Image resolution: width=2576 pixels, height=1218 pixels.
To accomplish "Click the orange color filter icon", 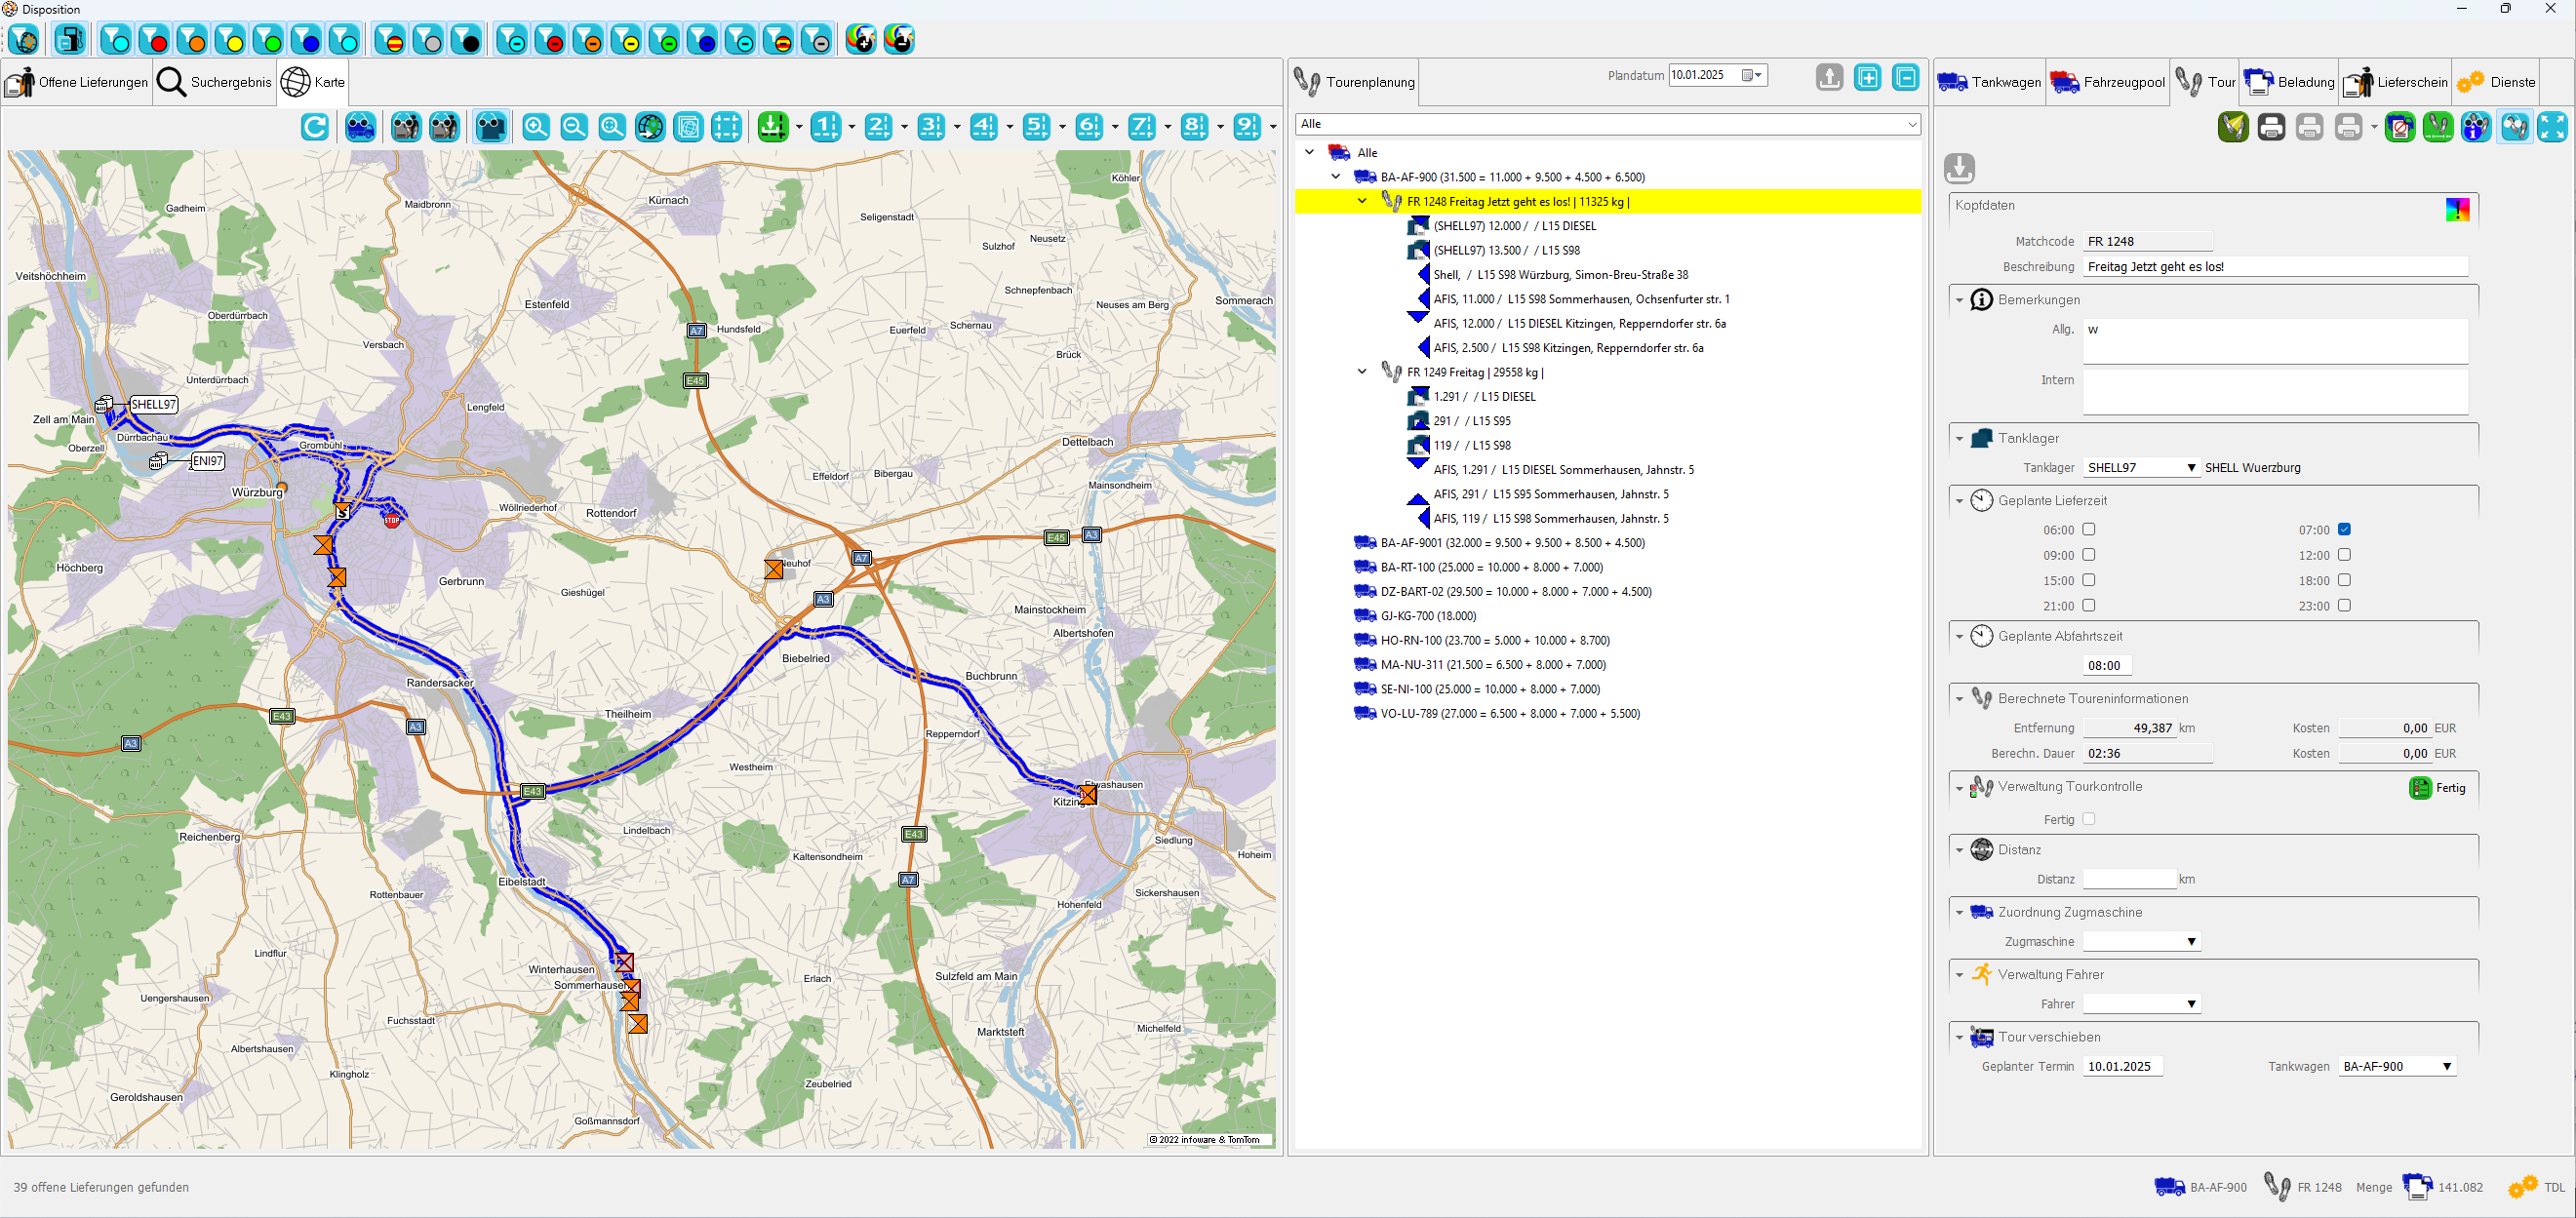I will point(192,40).
